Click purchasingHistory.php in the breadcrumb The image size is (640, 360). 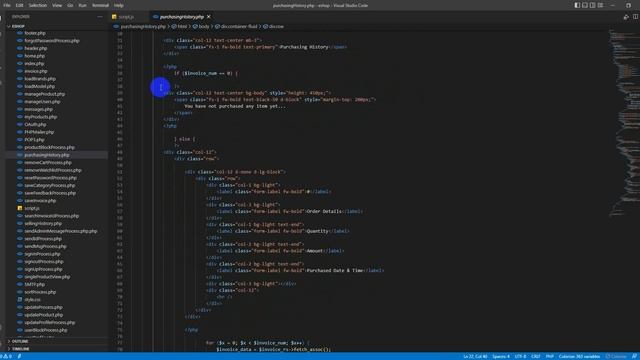click(x=143, y=26)
